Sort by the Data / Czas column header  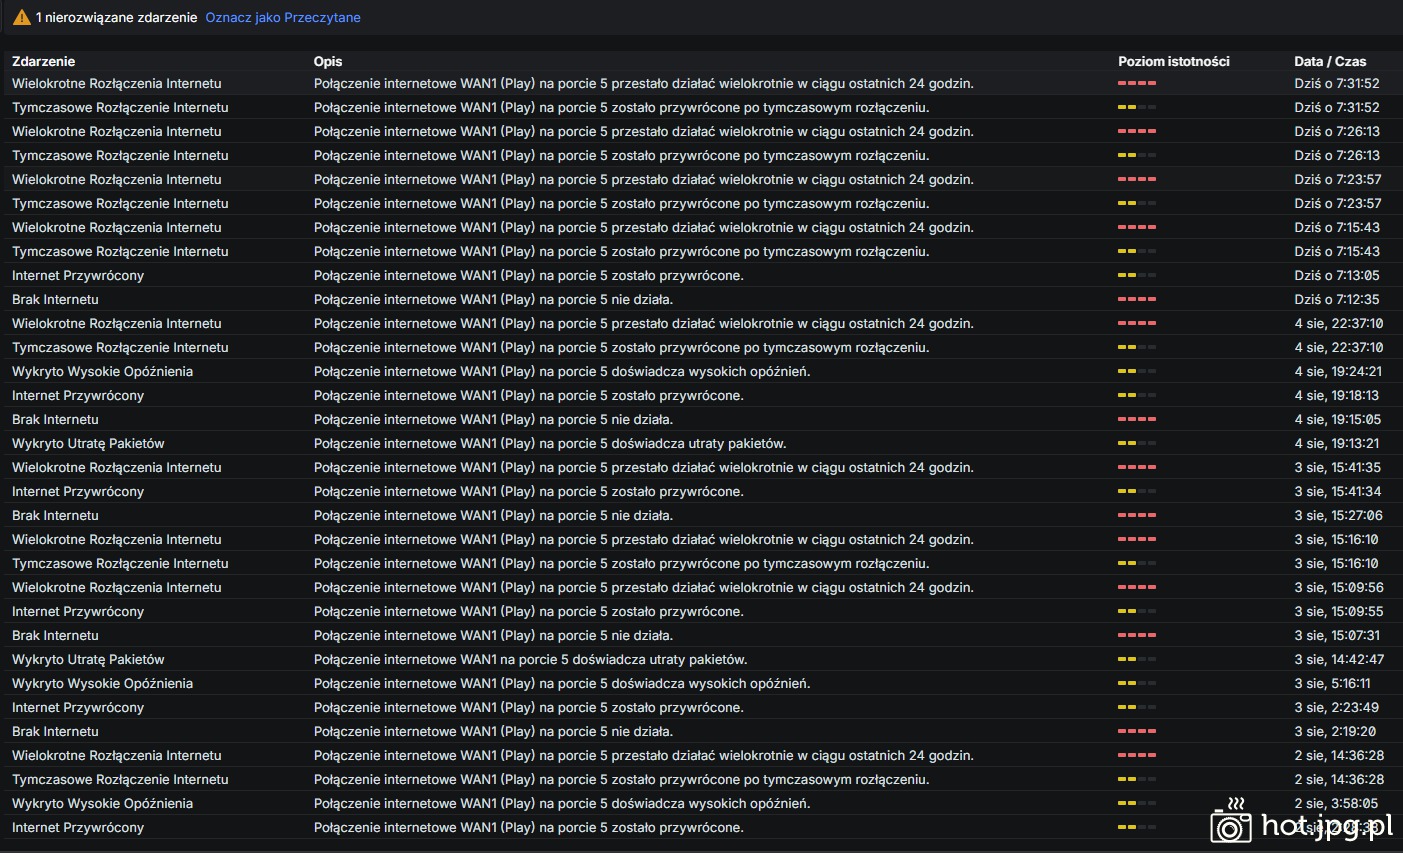(x=1330, y=61)
